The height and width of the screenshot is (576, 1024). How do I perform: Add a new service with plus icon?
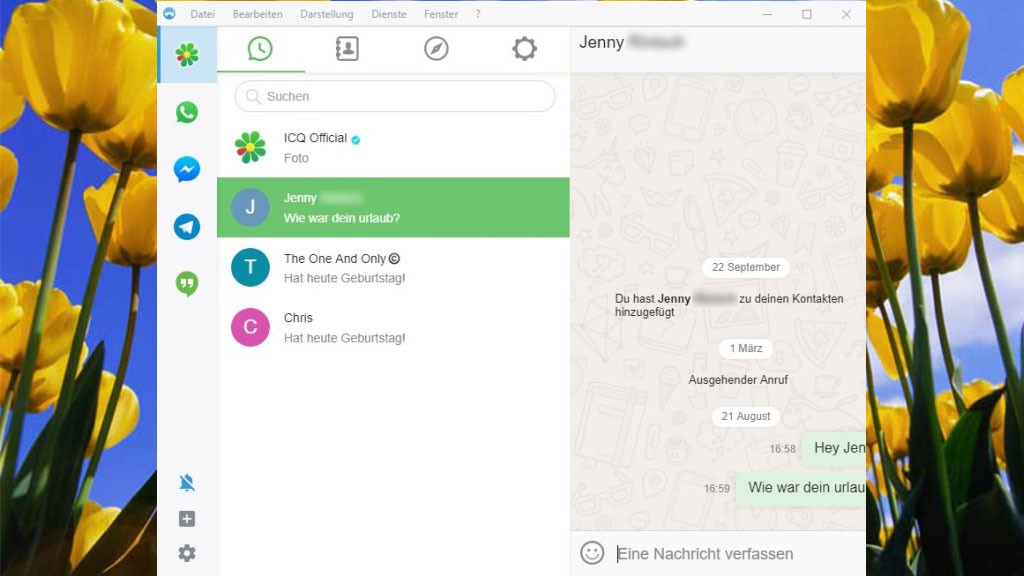click(187, 519)
